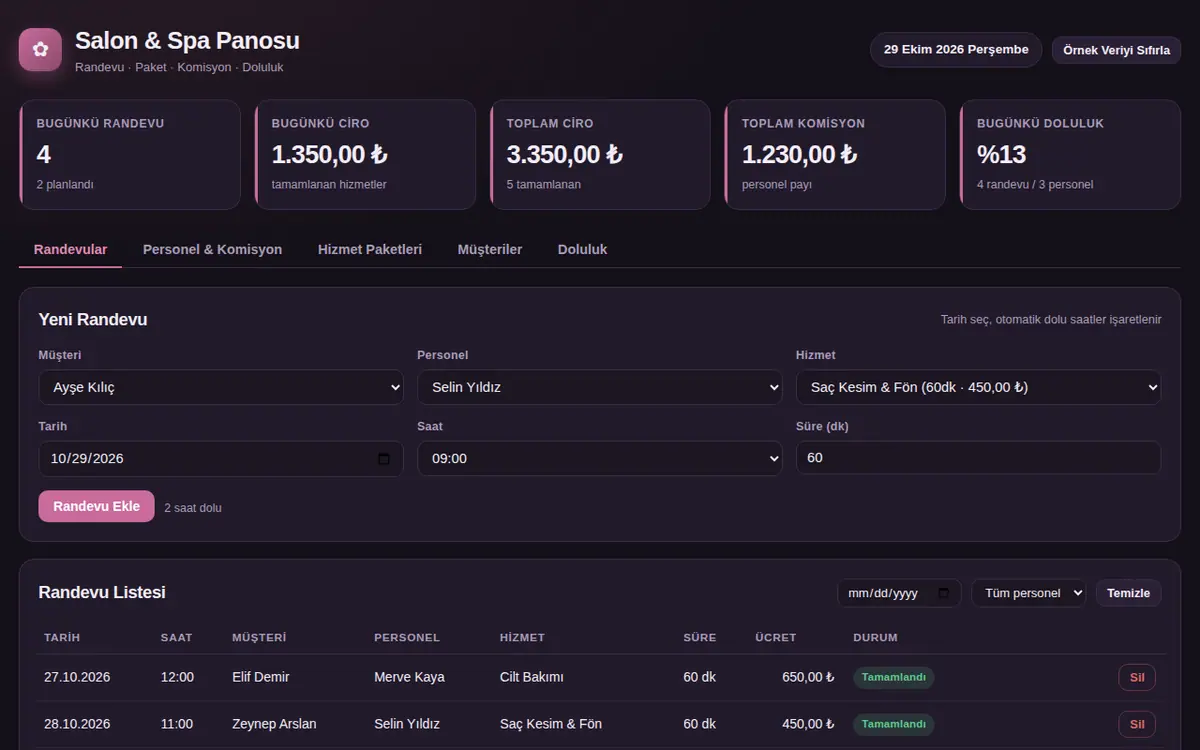Click the Toplam Ciro stat card

point(600,154)
